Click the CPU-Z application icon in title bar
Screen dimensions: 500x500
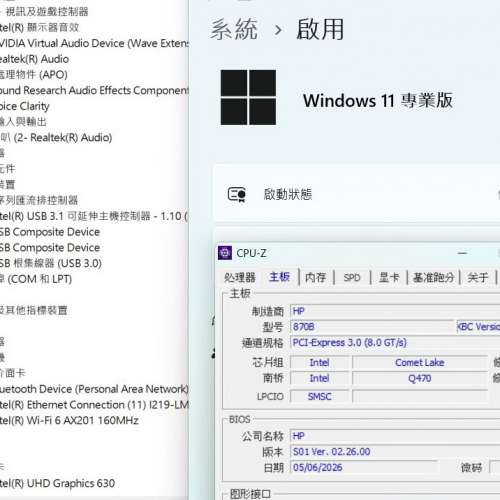coord(225,253)
